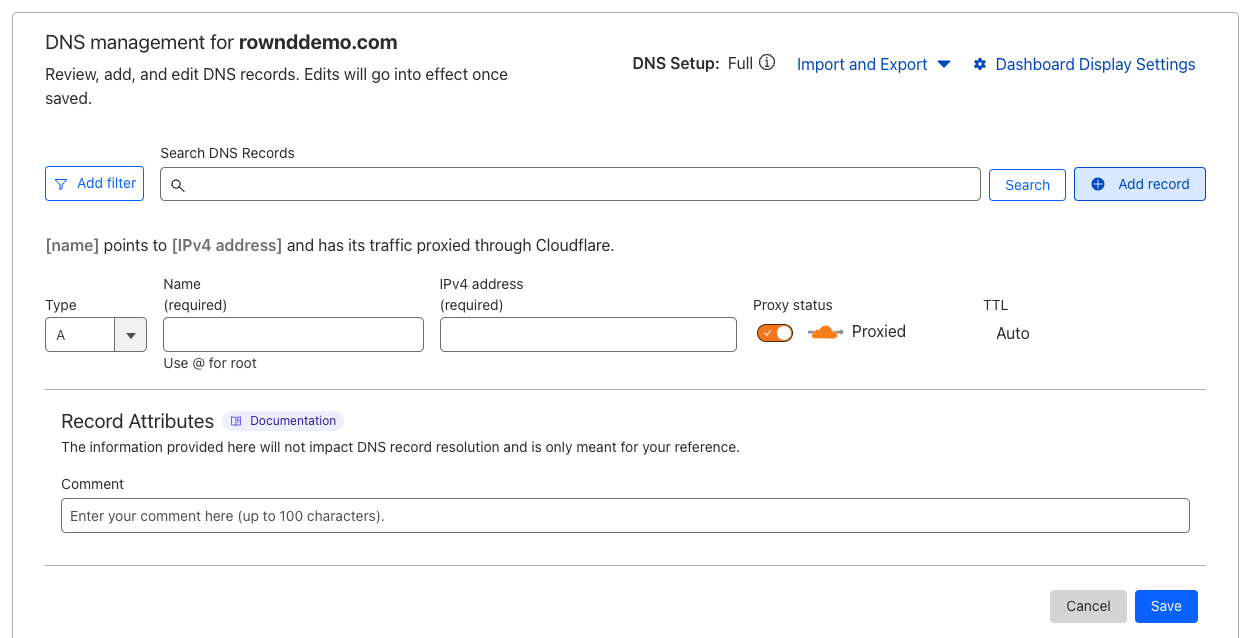The width and height of the screenshot is (1259, 638).
Task: Open the Documentation link
Action: (x=283, y=421)
